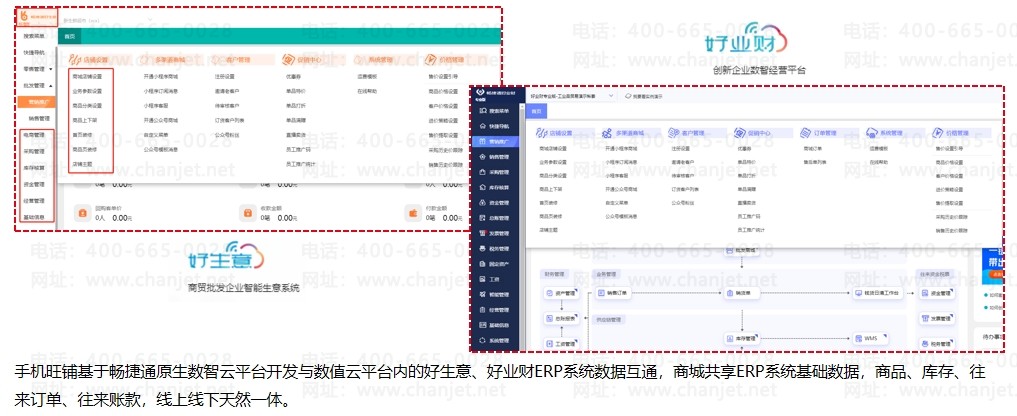
Task: Click 多渠道商城 header icon in 好业财 panel
Action: coord(606,132)
